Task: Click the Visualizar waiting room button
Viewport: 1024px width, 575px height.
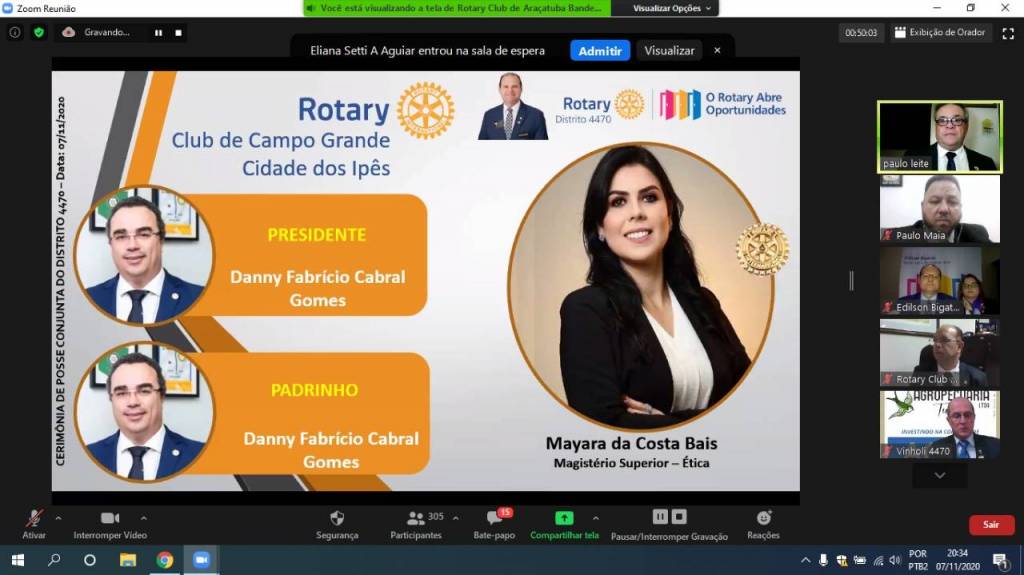Action: (669, 50)
